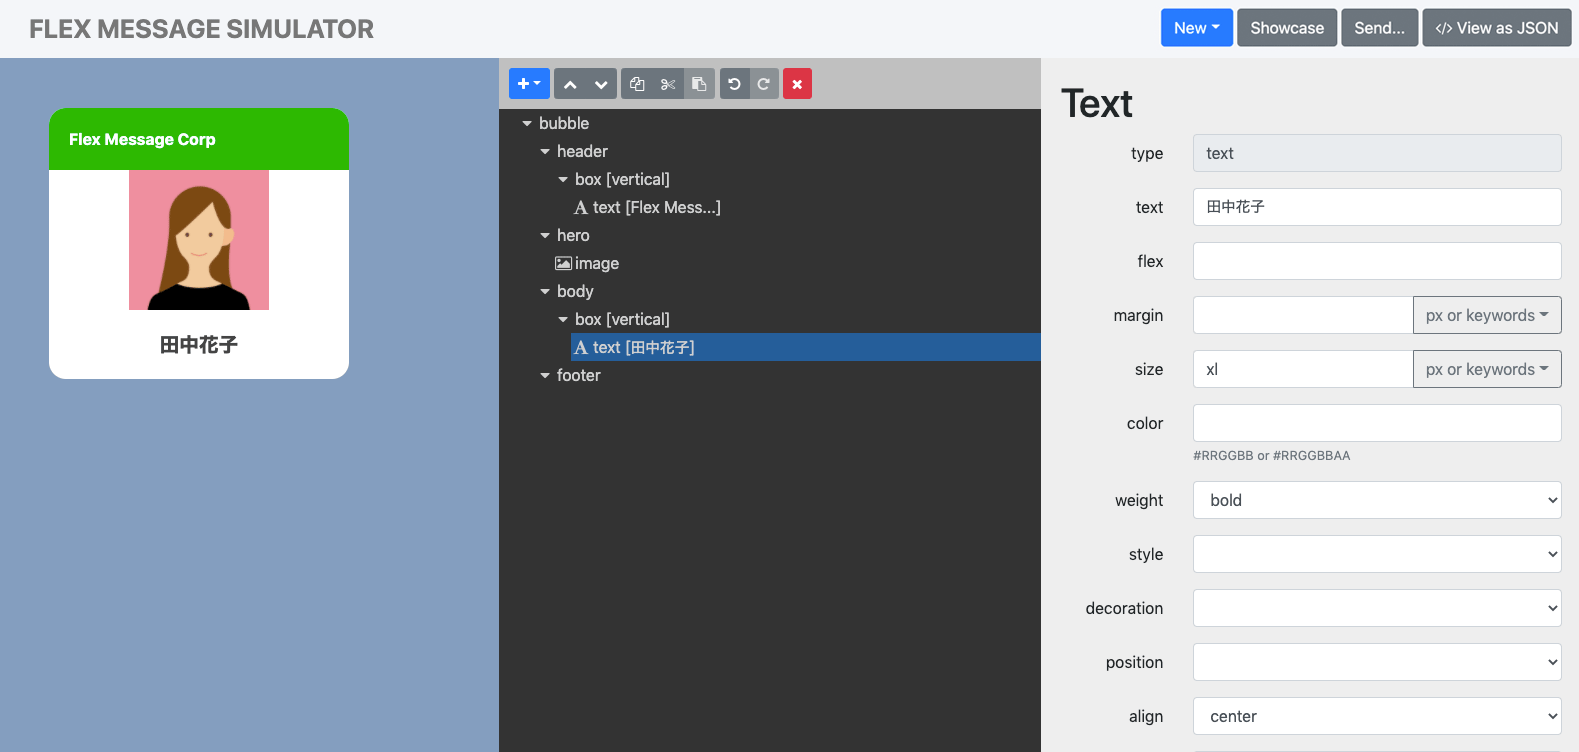Open the New dropdown menu
1579x752 pixels.
[1196, 28]
